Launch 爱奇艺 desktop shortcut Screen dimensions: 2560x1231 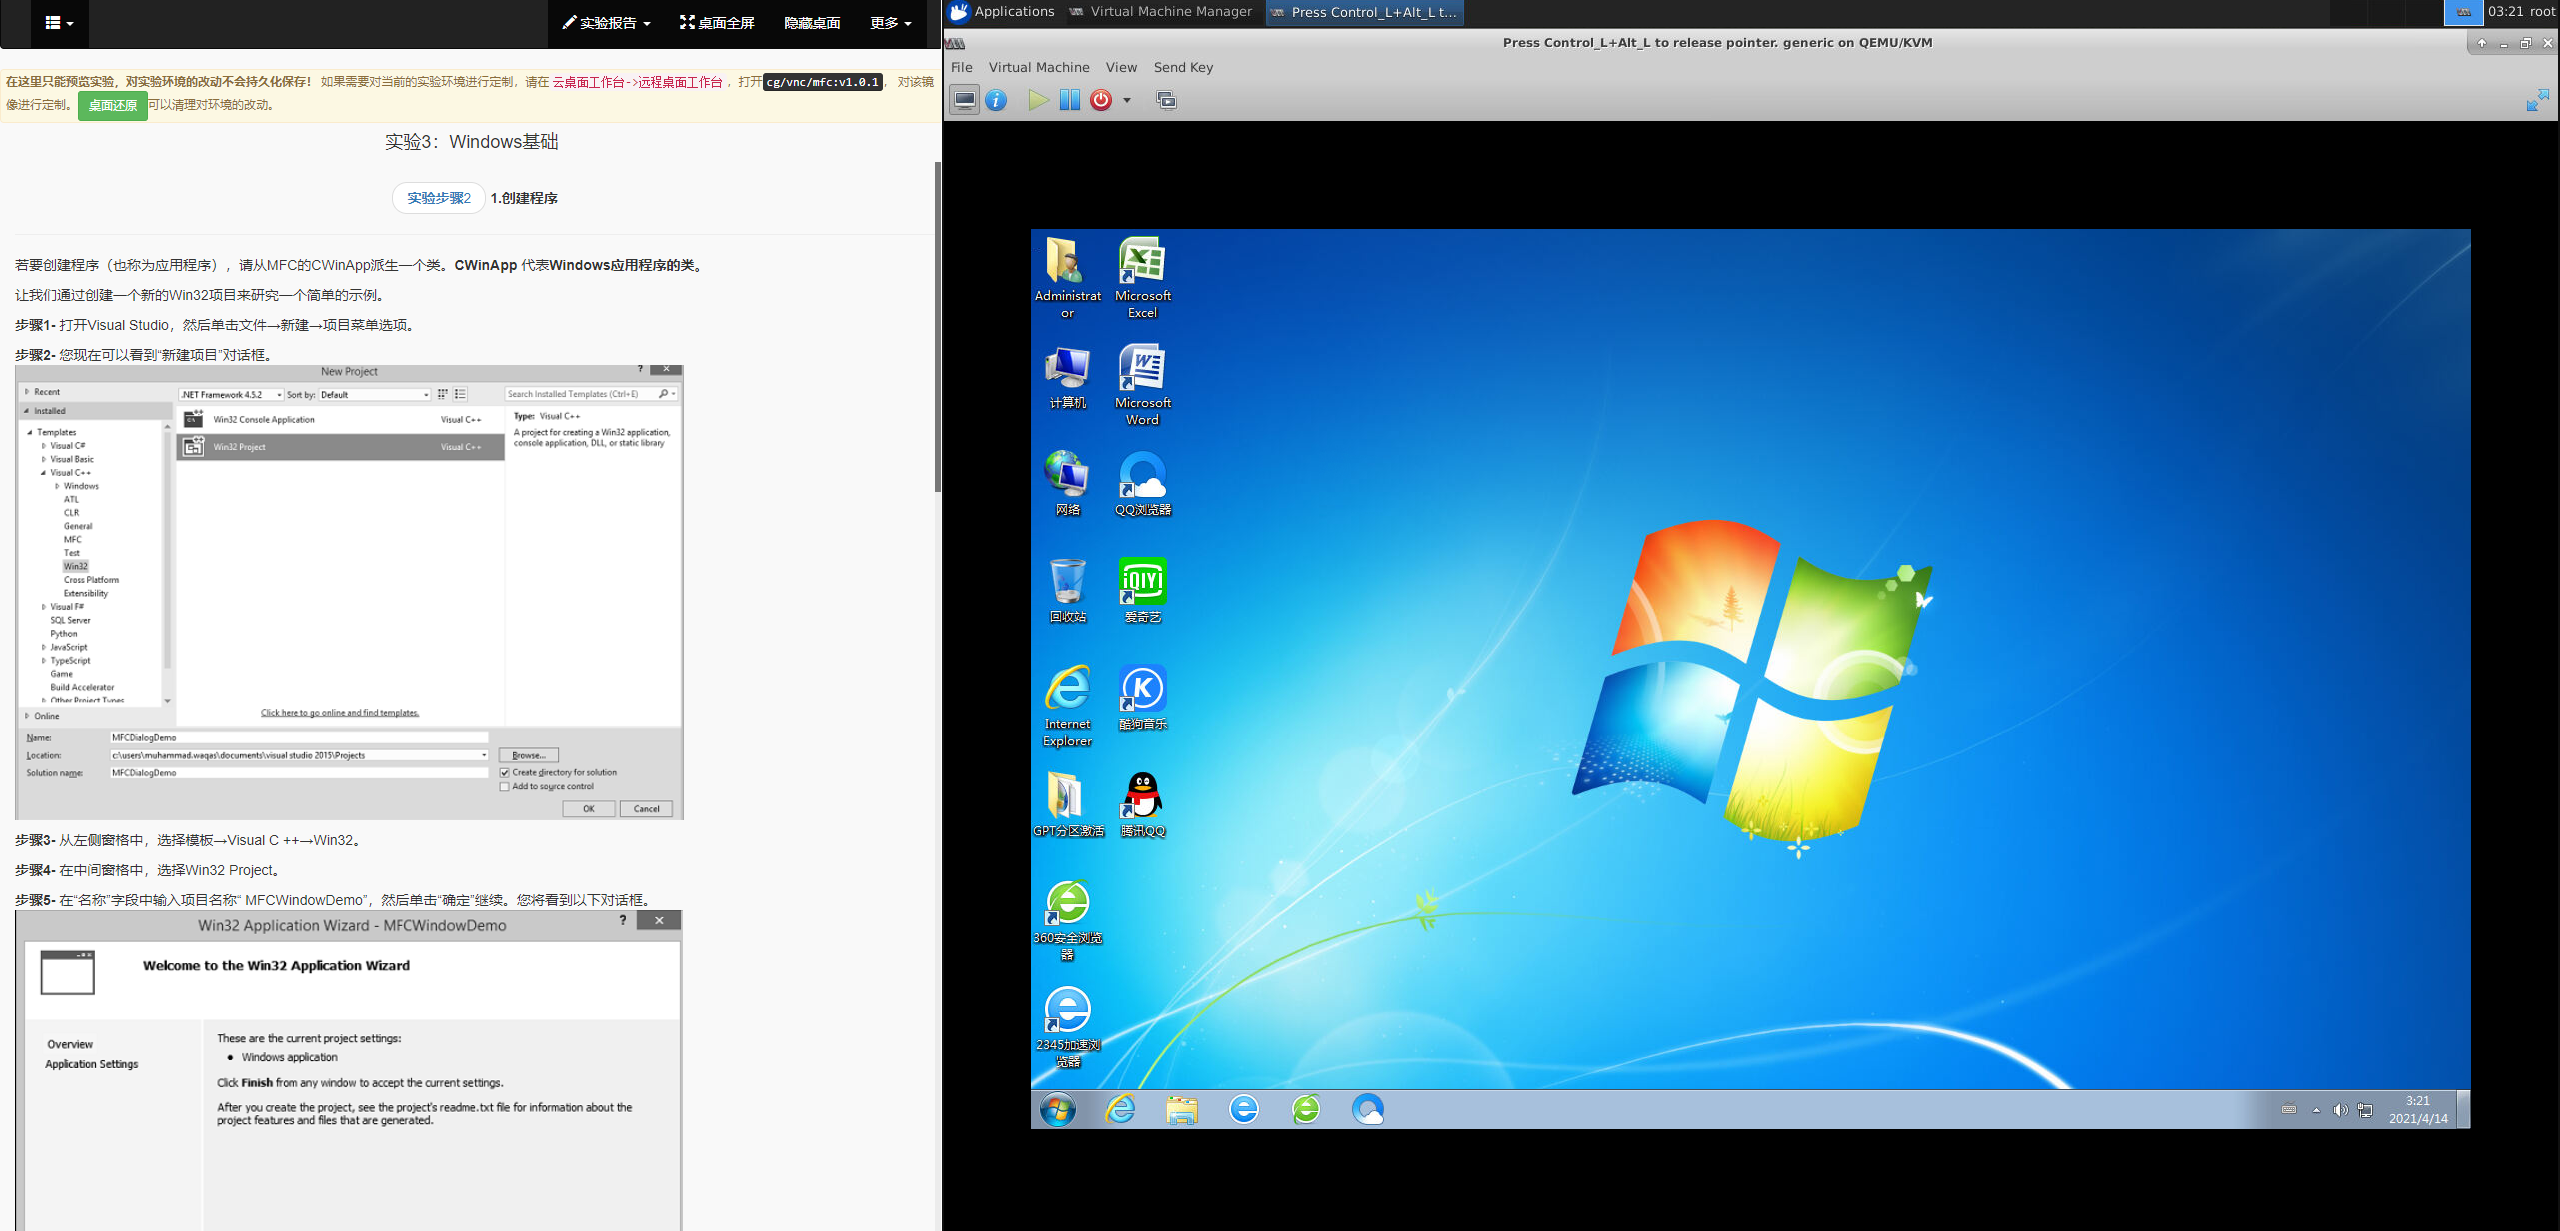[1142, 591]
